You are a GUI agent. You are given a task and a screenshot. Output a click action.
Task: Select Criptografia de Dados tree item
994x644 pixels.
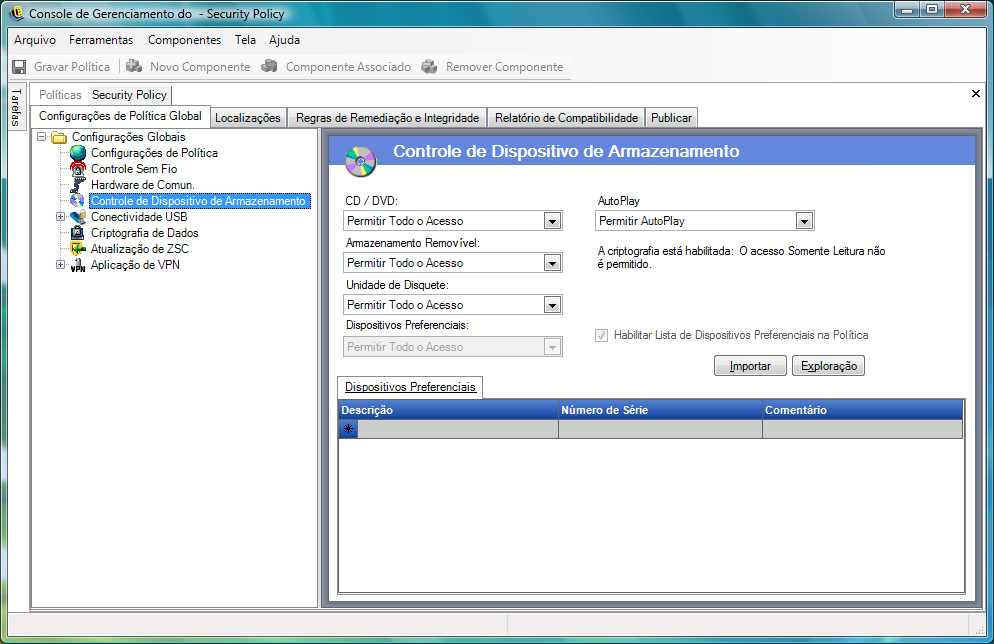coord(145,233)
